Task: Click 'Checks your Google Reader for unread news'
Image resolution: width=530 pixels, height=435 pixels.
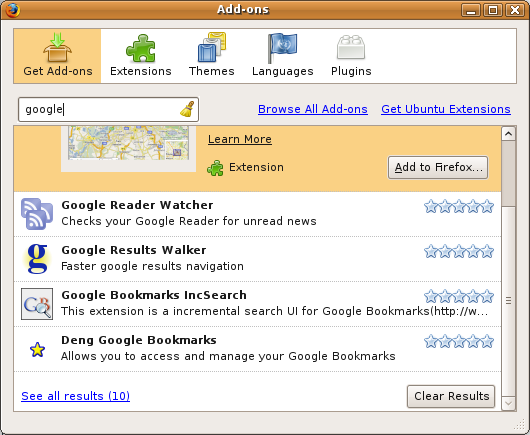Action: coord(189,221)
